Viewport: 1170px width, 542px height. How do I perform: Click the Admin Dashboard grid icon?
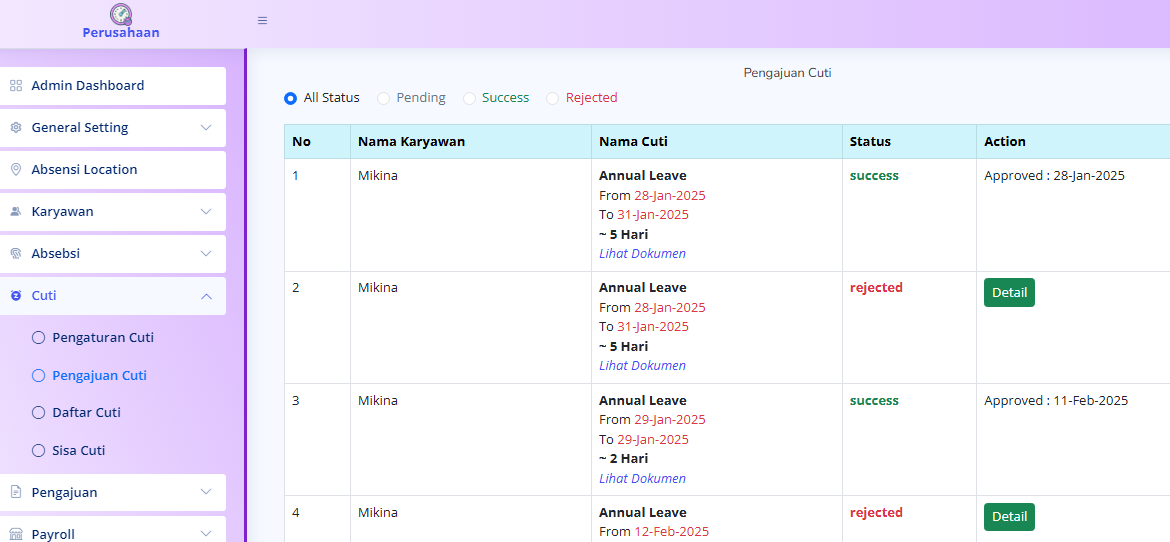[x=16, y=86]
